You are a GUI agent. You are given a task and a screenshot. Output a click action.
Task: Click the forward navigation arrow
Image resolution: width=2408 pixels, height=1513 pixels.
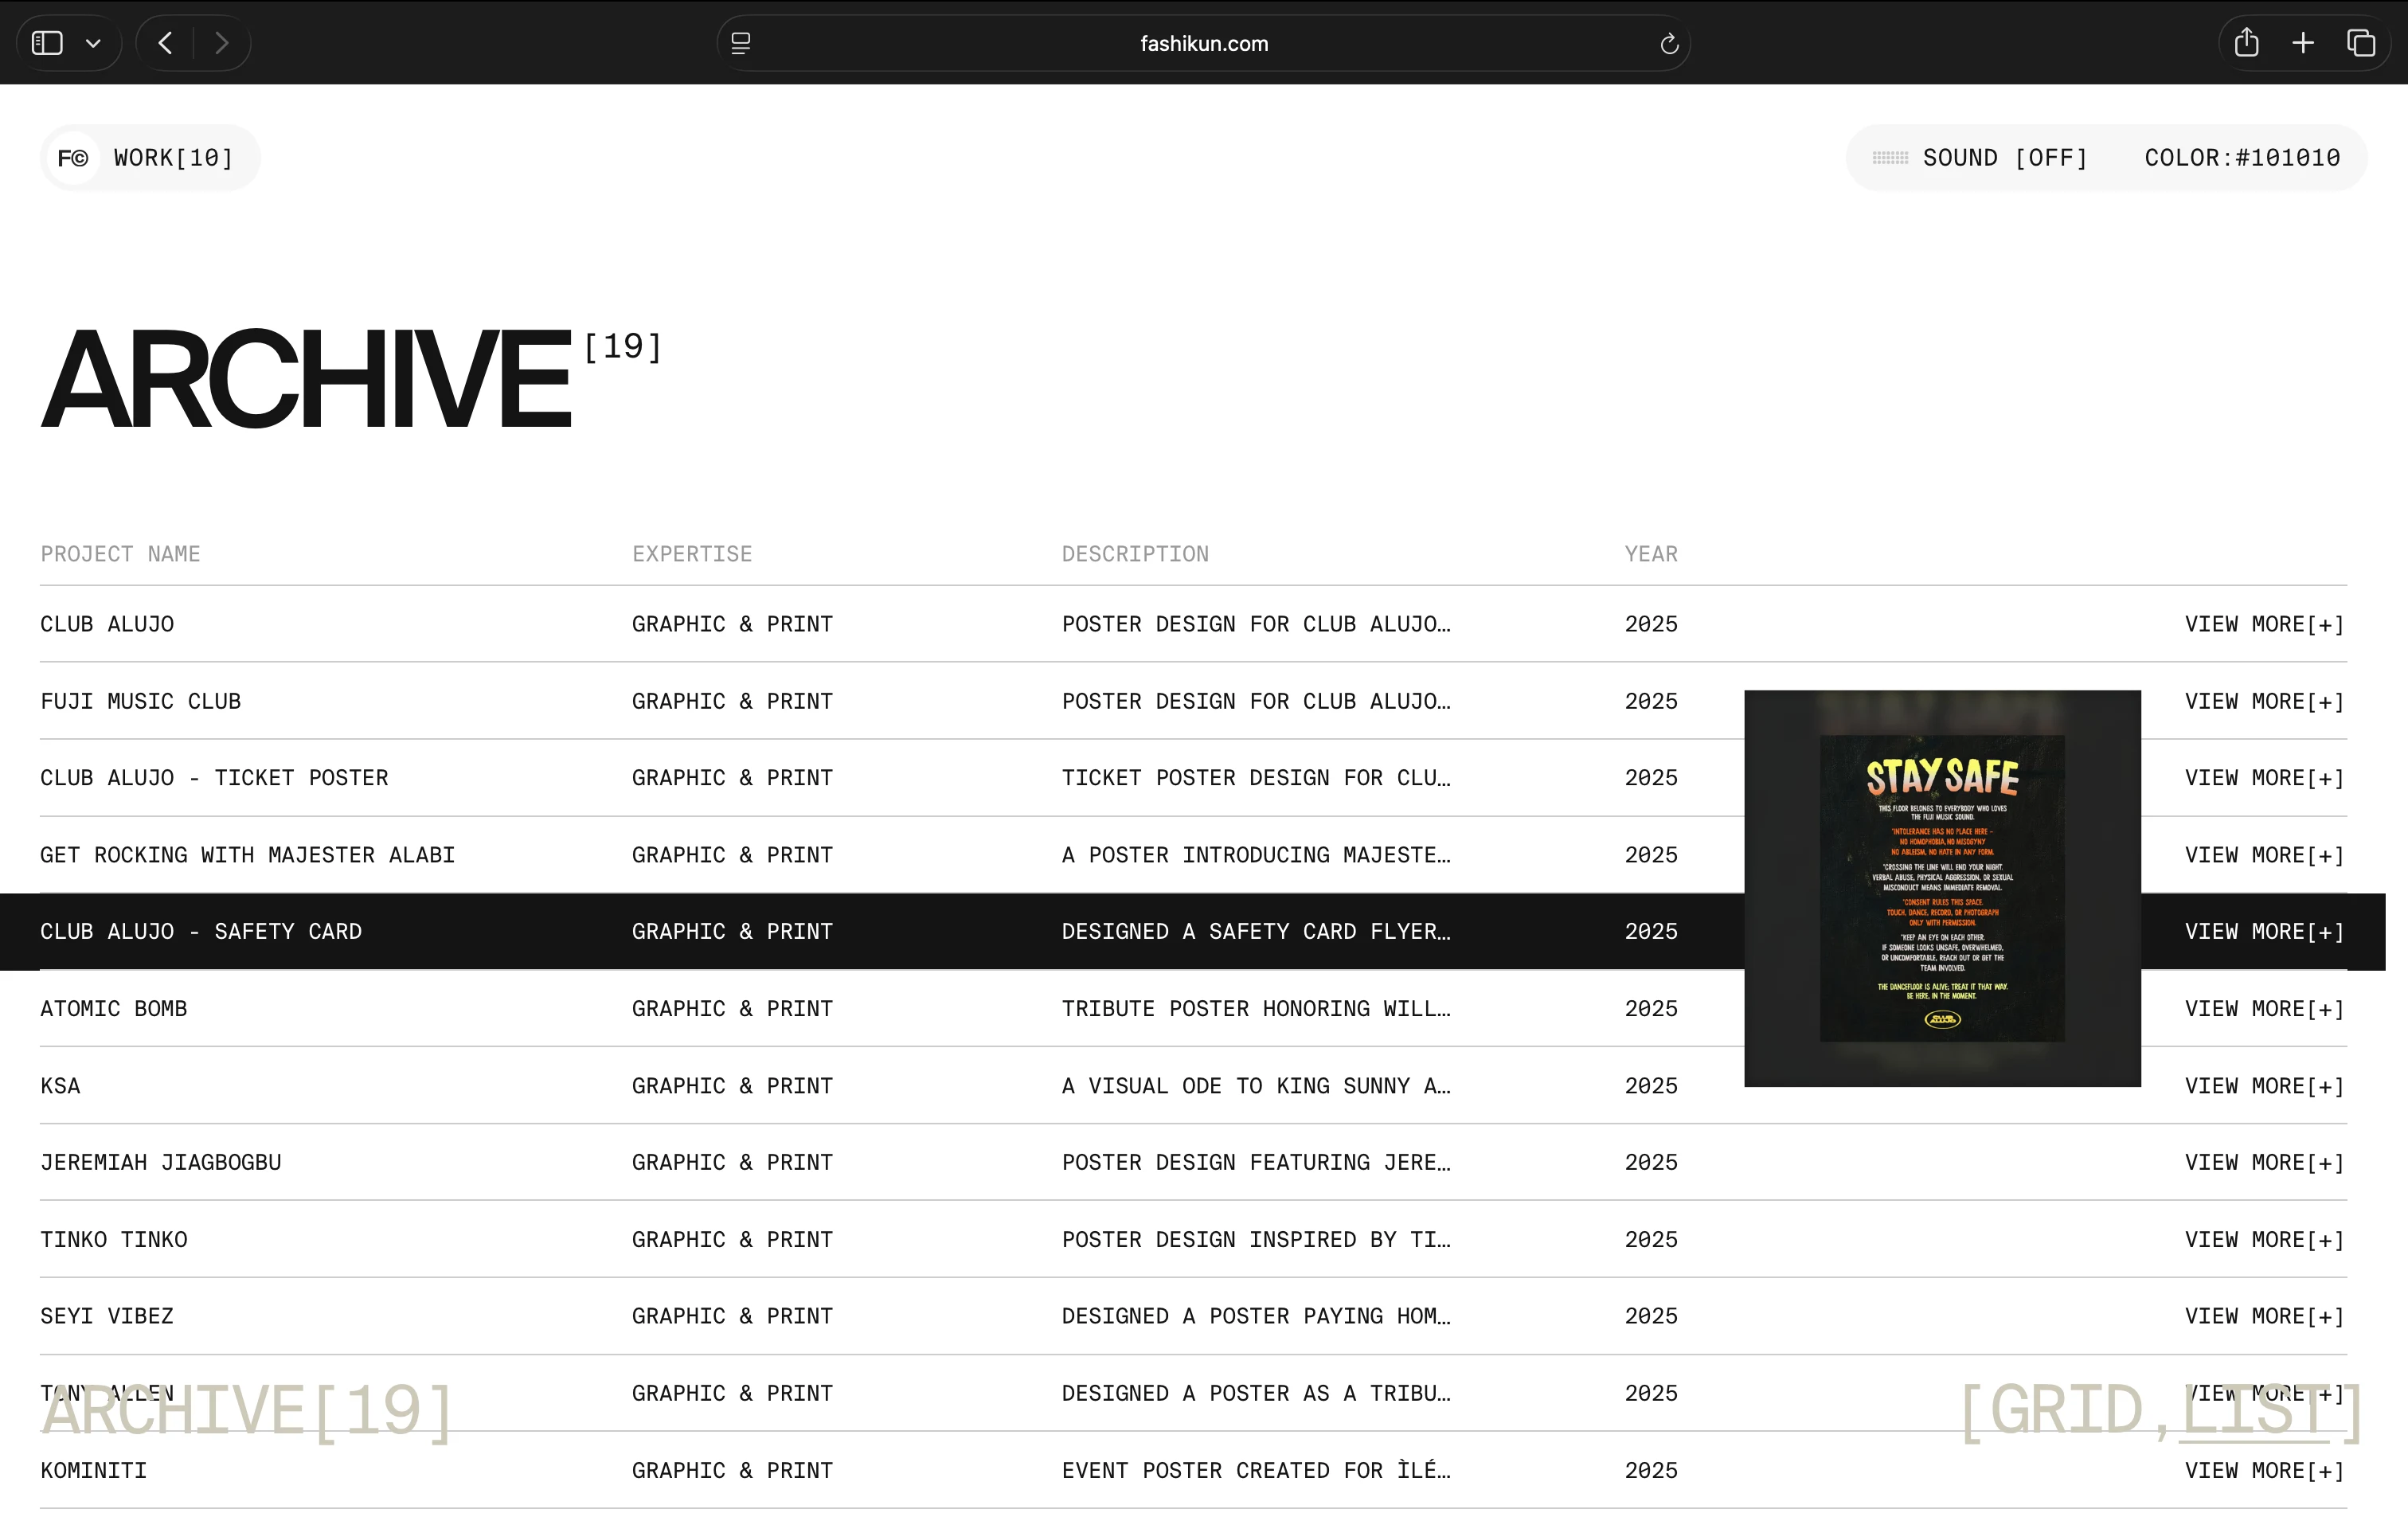pos(222,42)
